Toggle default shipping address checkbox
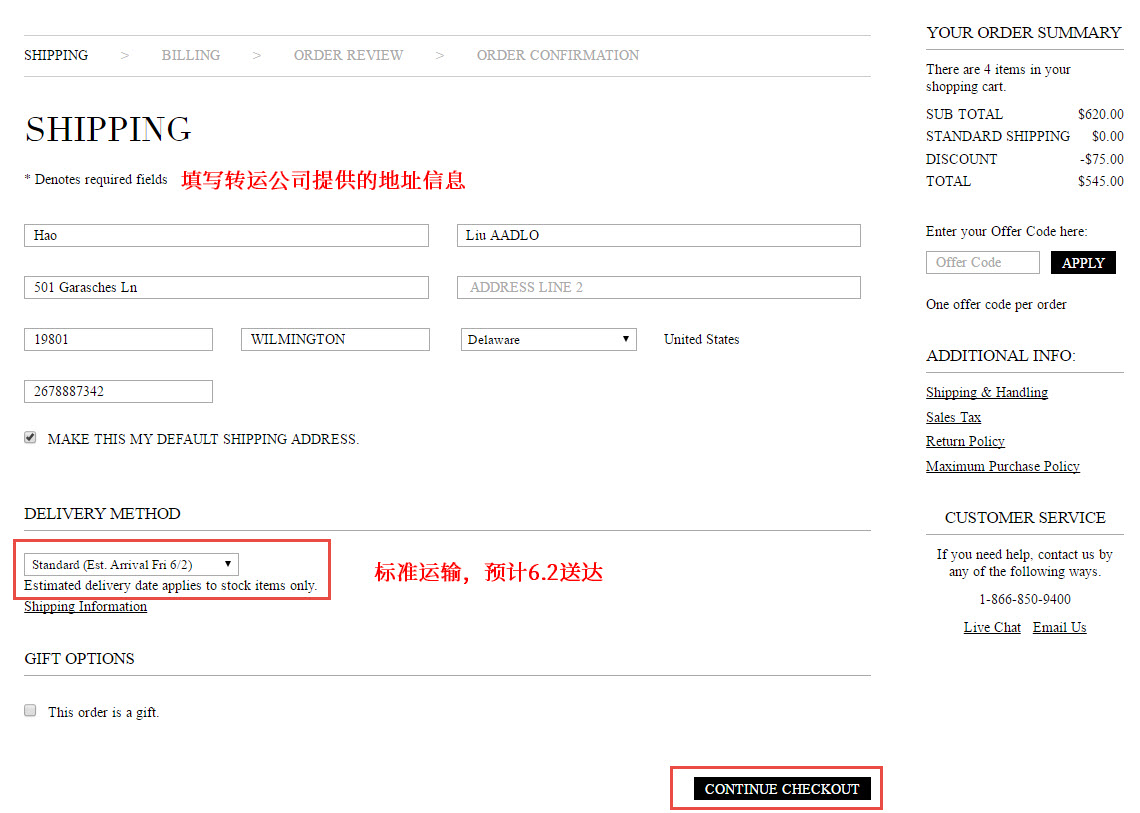This screenshot has height=813, width=1140. click(x=30, y=438)
